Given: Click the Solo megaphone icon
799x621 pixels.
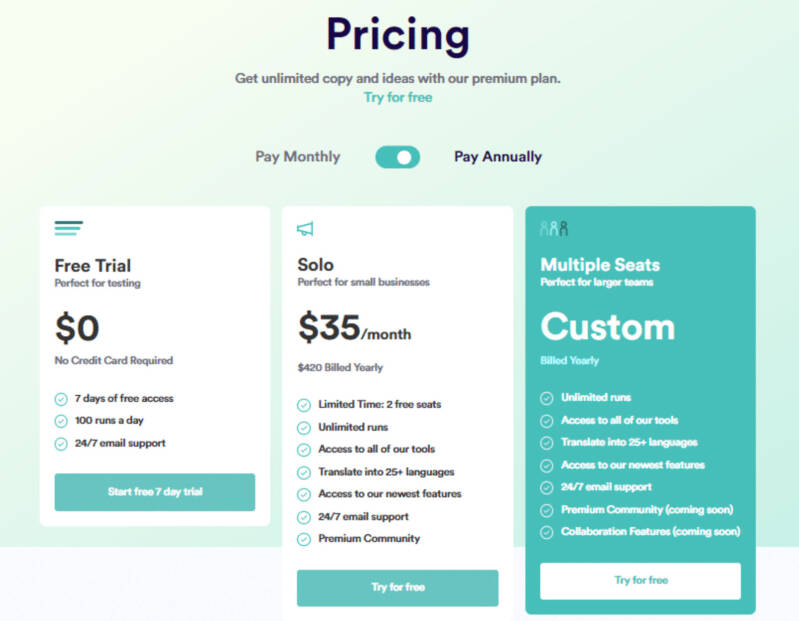Looking at the screenshot, I should pyautogui.click(x=305, y=229).
